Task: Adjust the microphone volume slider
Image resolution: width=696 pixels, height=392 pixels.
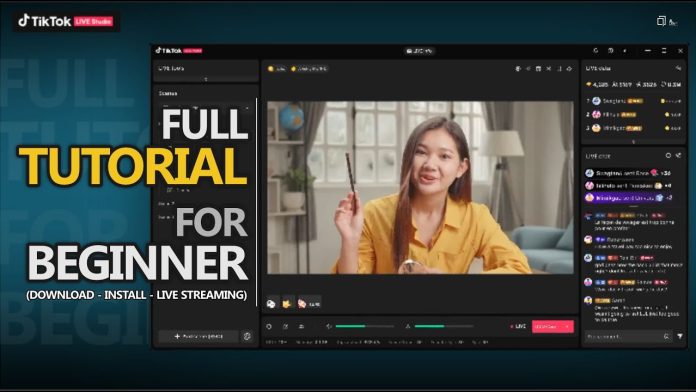Action: pos(444,326)
